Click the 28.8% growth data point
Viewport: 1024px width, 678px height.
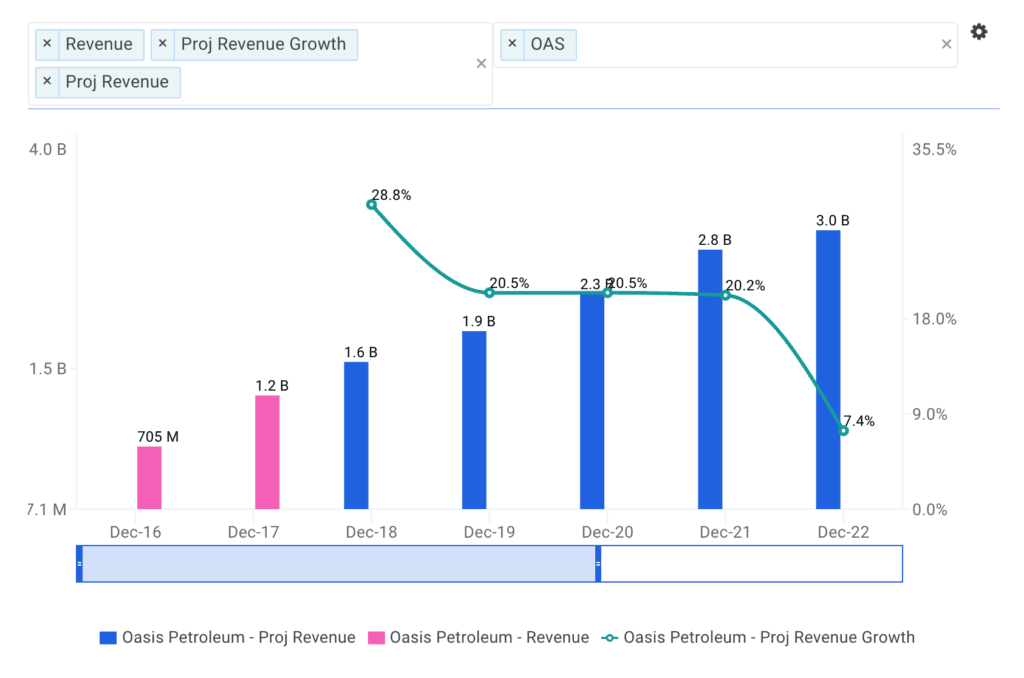(372, 204)
